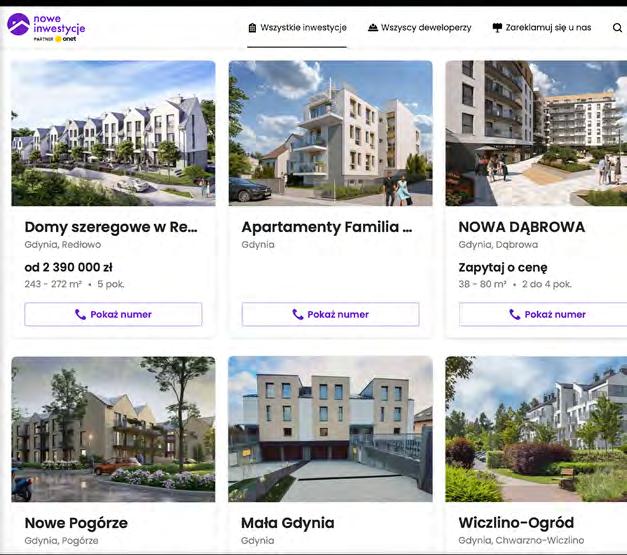Open the Nowe Pogórze listing title
This screenshot has height=555, width=627.
tap(76, 523)
